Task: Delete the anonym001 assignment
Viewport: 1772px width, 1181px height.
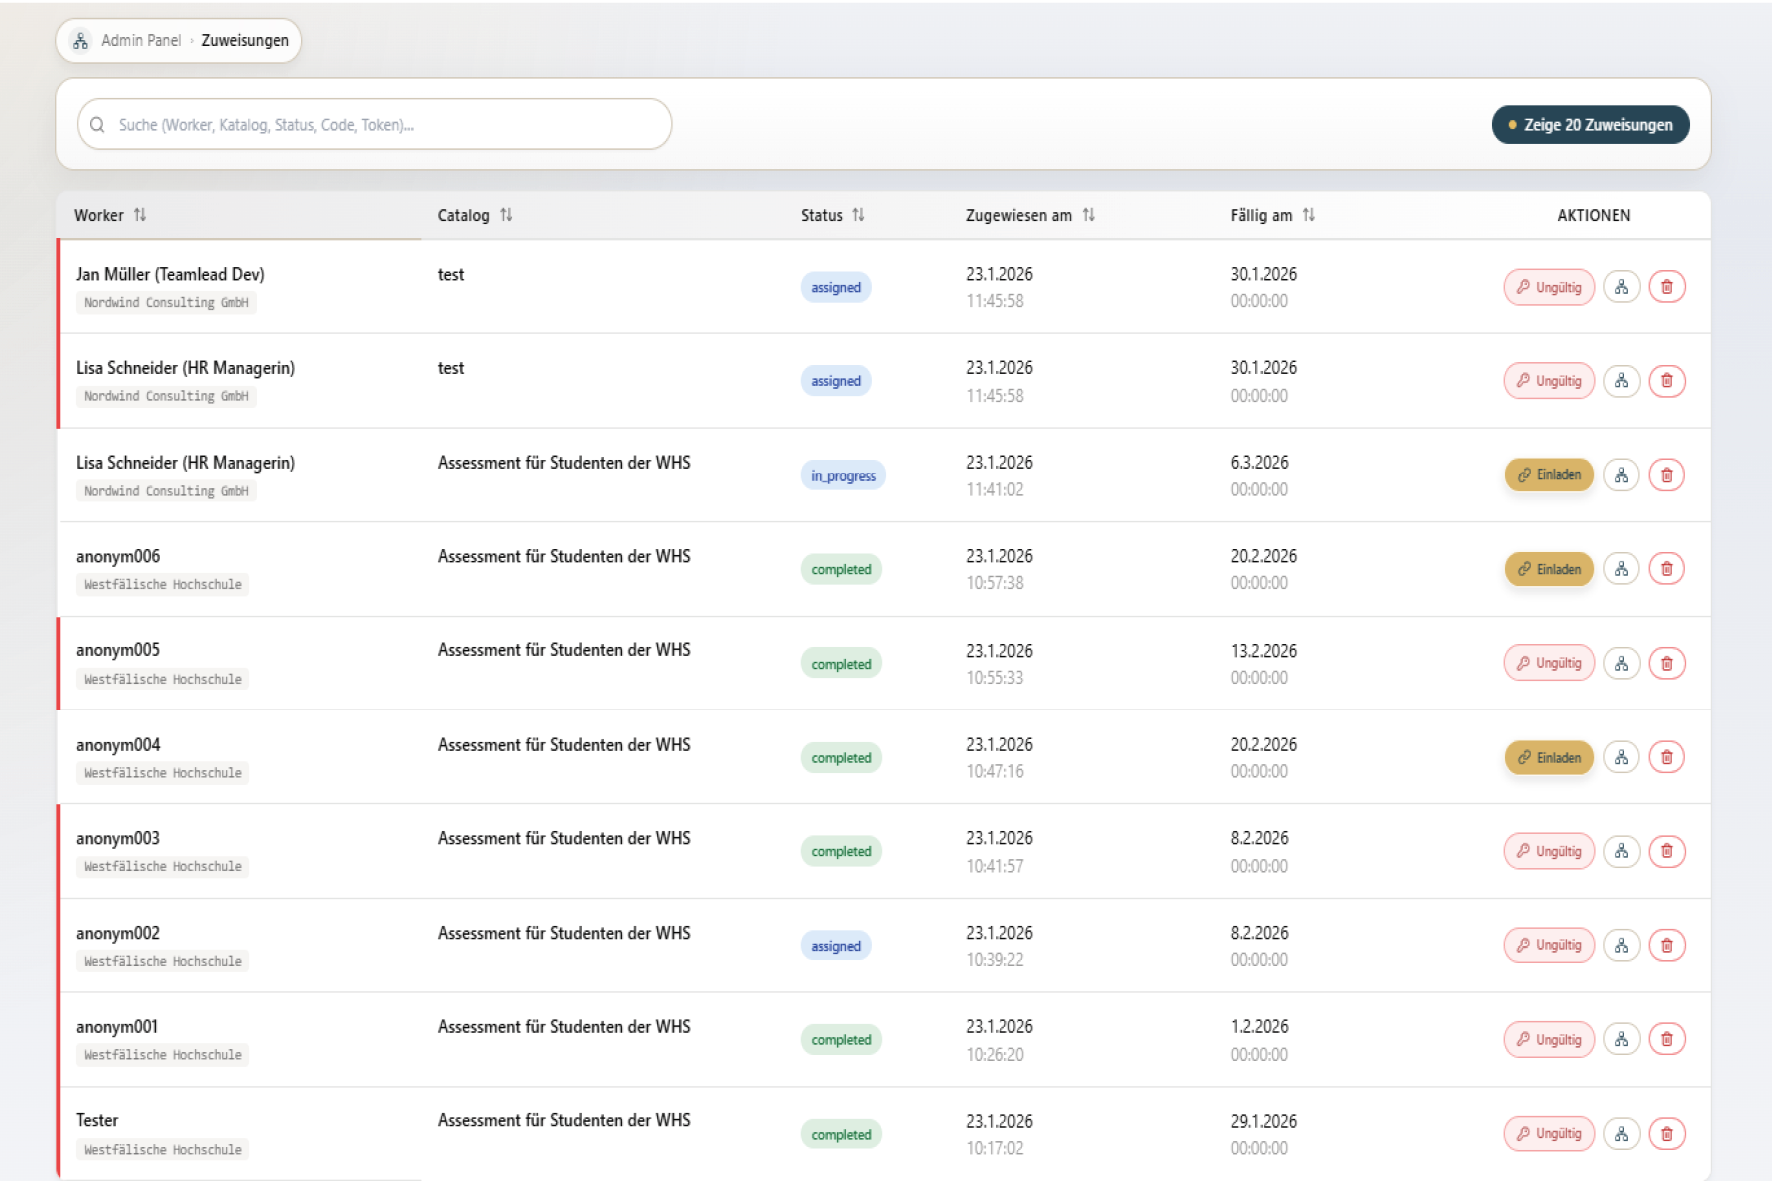Action: 1666,1039
